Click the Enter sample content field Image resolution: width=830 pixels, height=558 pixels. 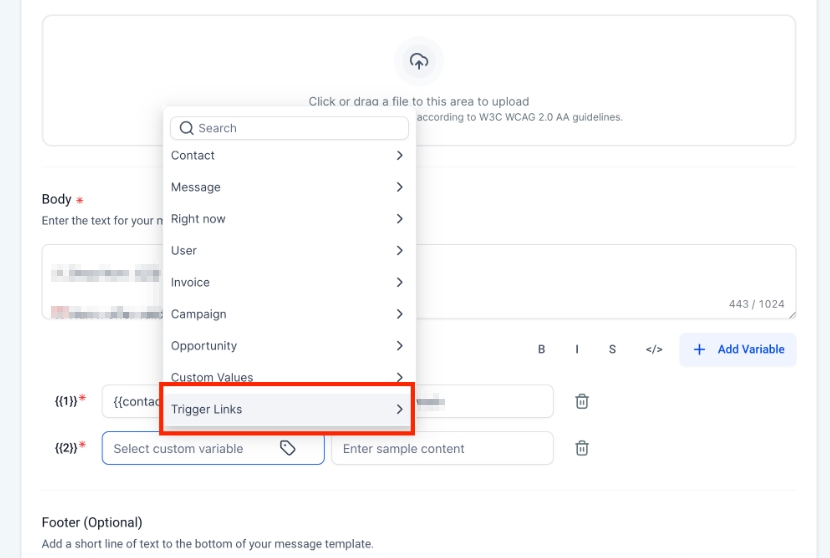click(x=441, y=448)
